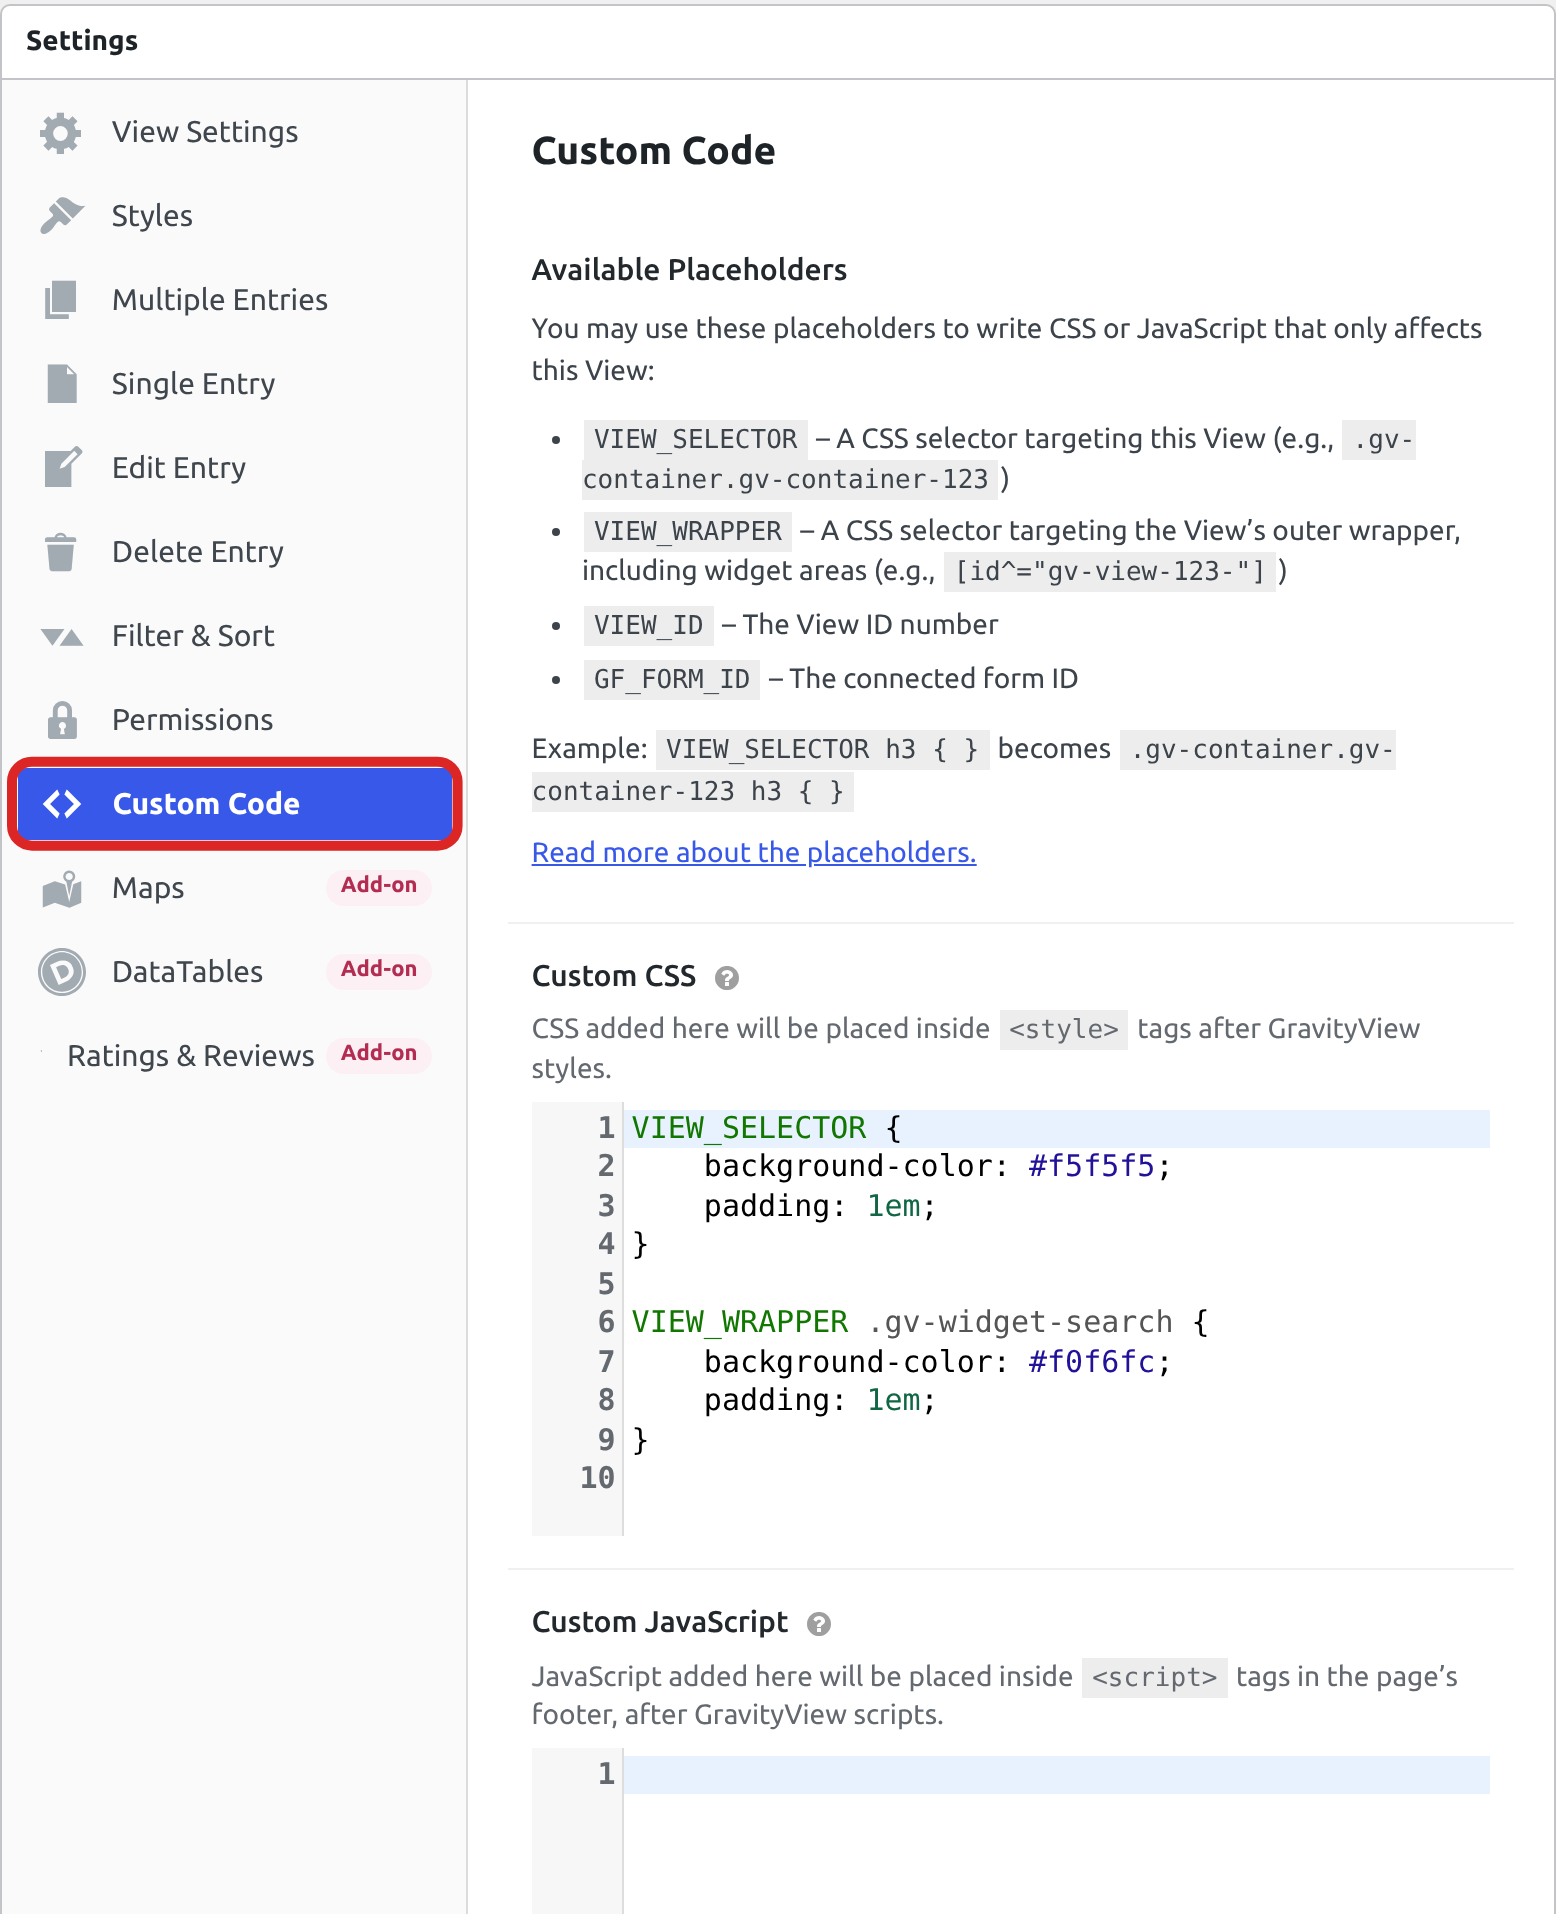Click the Styles paintbrush icon
1556x1914 pixels.
[61, 216]
